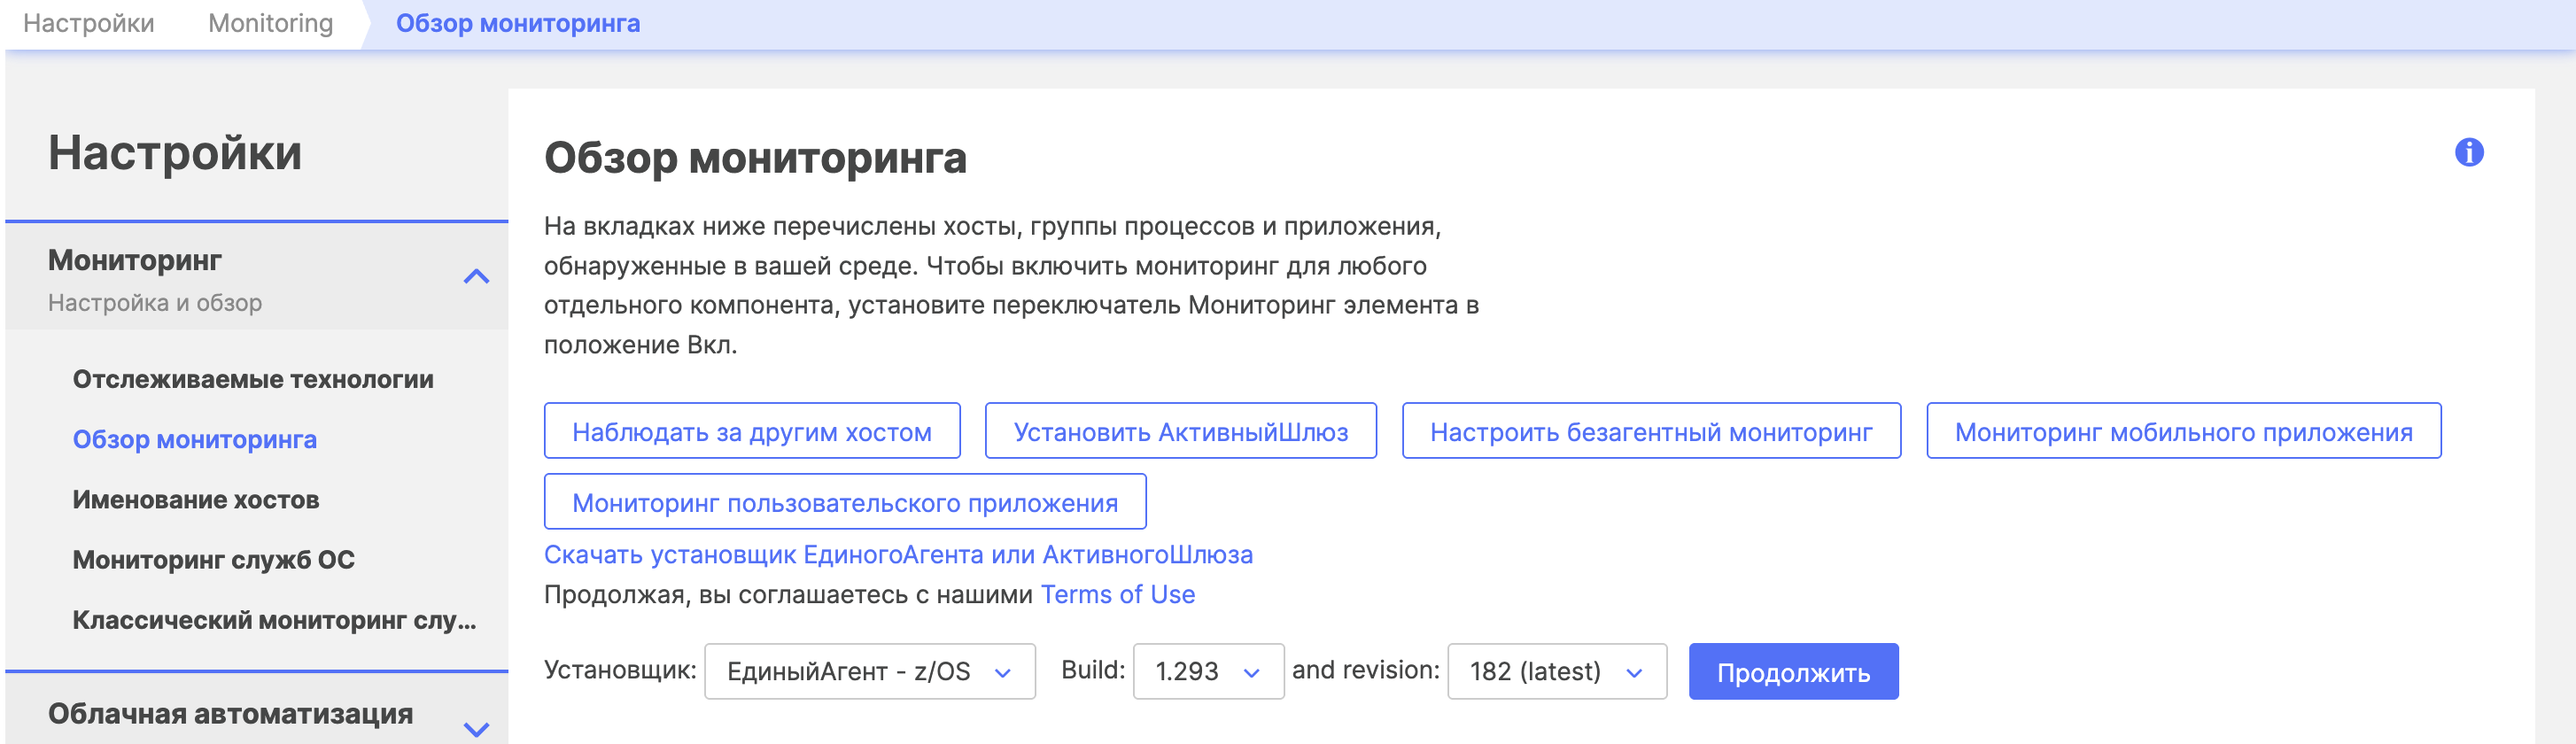The image size is (2576, 744).
Task: Click Мониторинг пользовательского приложения button
Action: pyautogui.click(x=844, y=502)
